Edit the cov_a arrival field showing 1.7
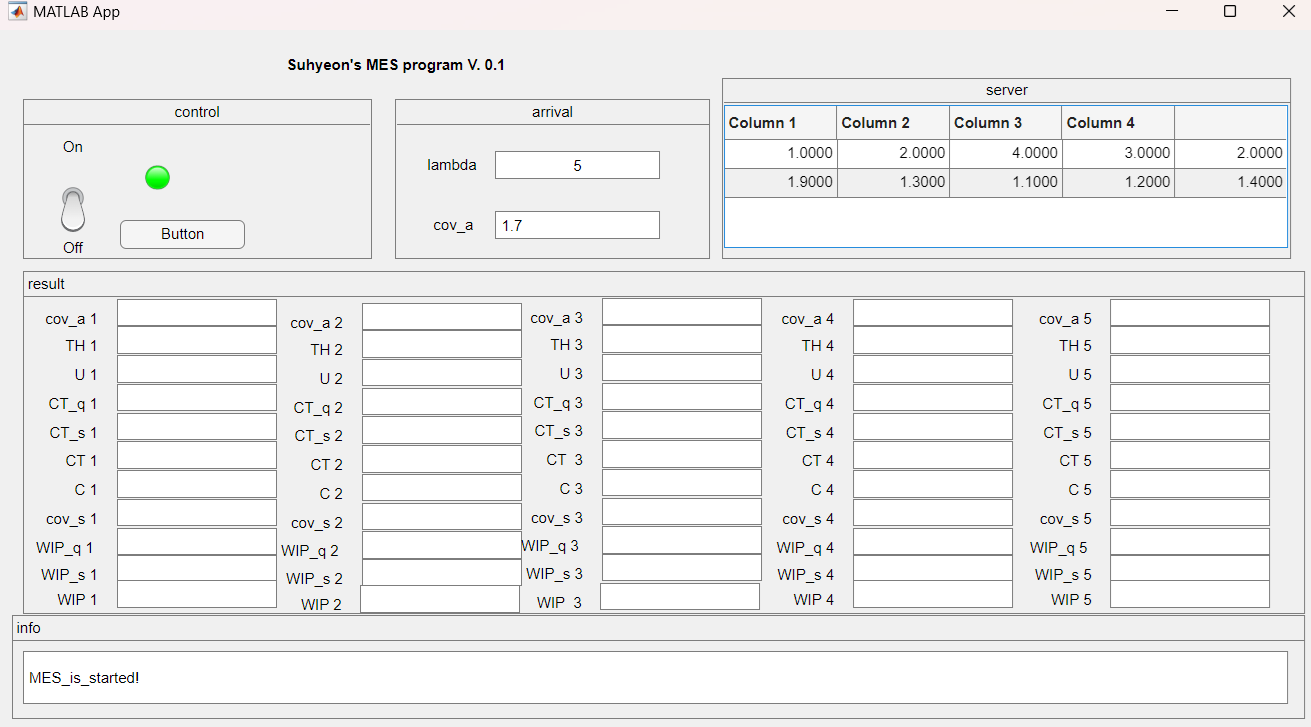 pyautogui.click(x=577, y=225)
